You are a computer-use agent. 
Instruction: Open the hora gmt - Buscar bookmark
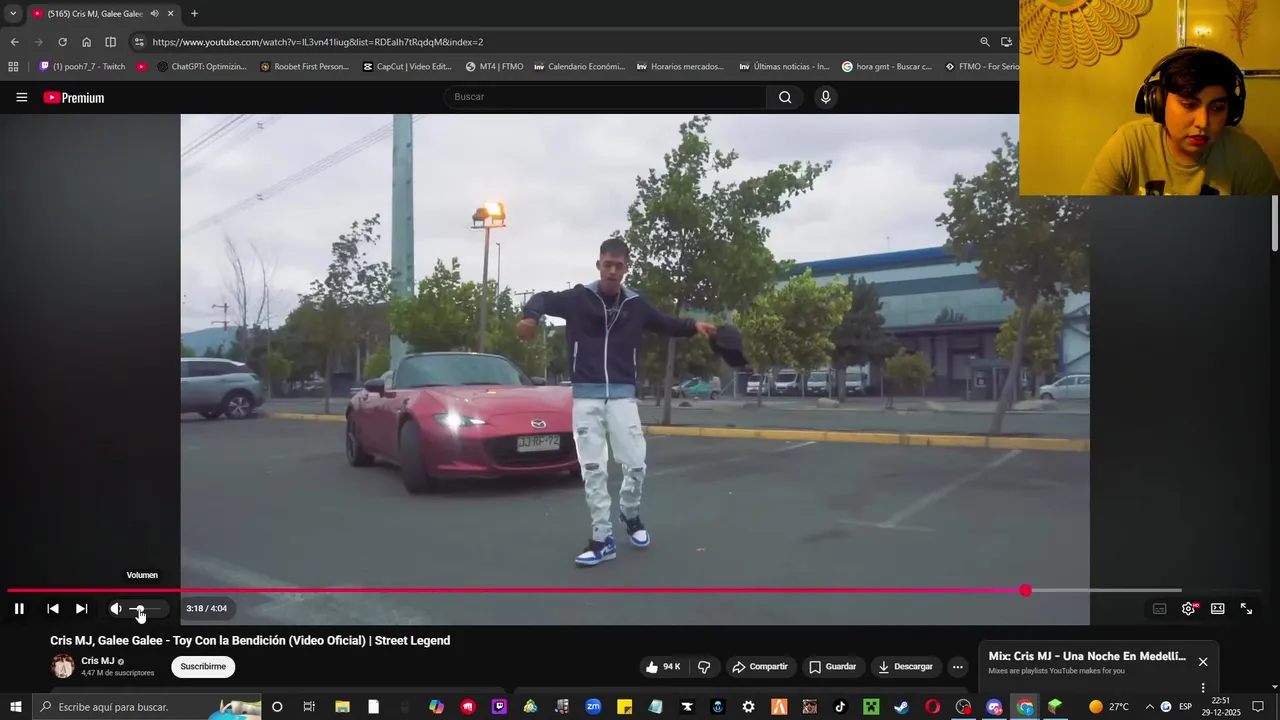tap(887, 67)
